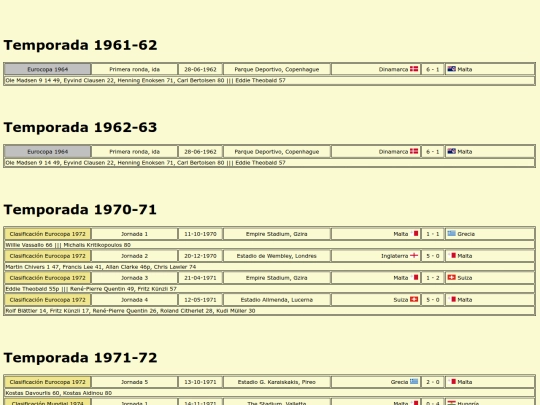Viewport: 540px width, 405px height.
Task: Click the Denmark flag under Temporada 1961-62
Action: (x=414, y=69)
